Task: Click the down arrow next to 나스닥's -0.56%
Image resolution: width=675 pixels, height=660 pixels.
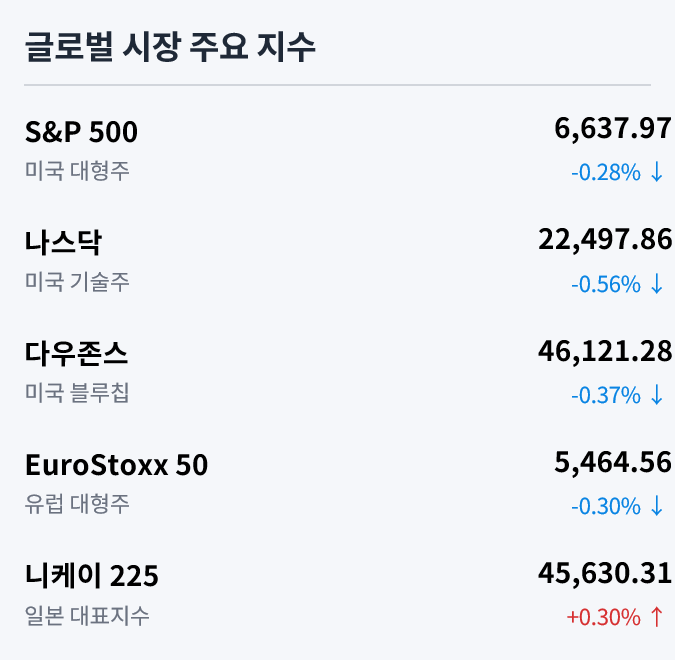Action: tap(657, 284)
